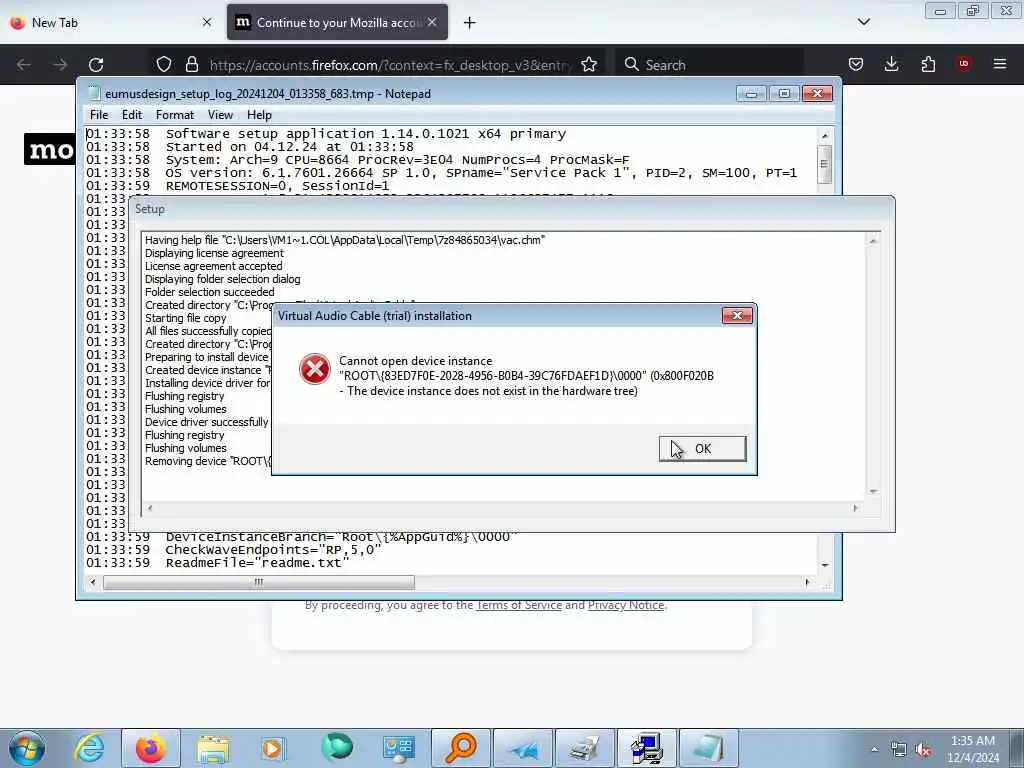The image size is (1024, 768).
Task: Close the New Tab browser tab
Action: coord(207,22)
